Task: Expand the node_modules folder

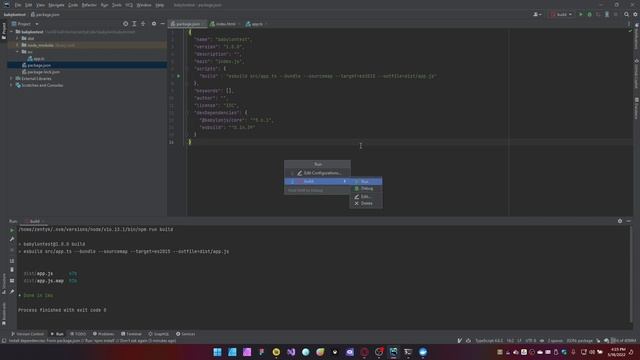Action: point(18,45)
